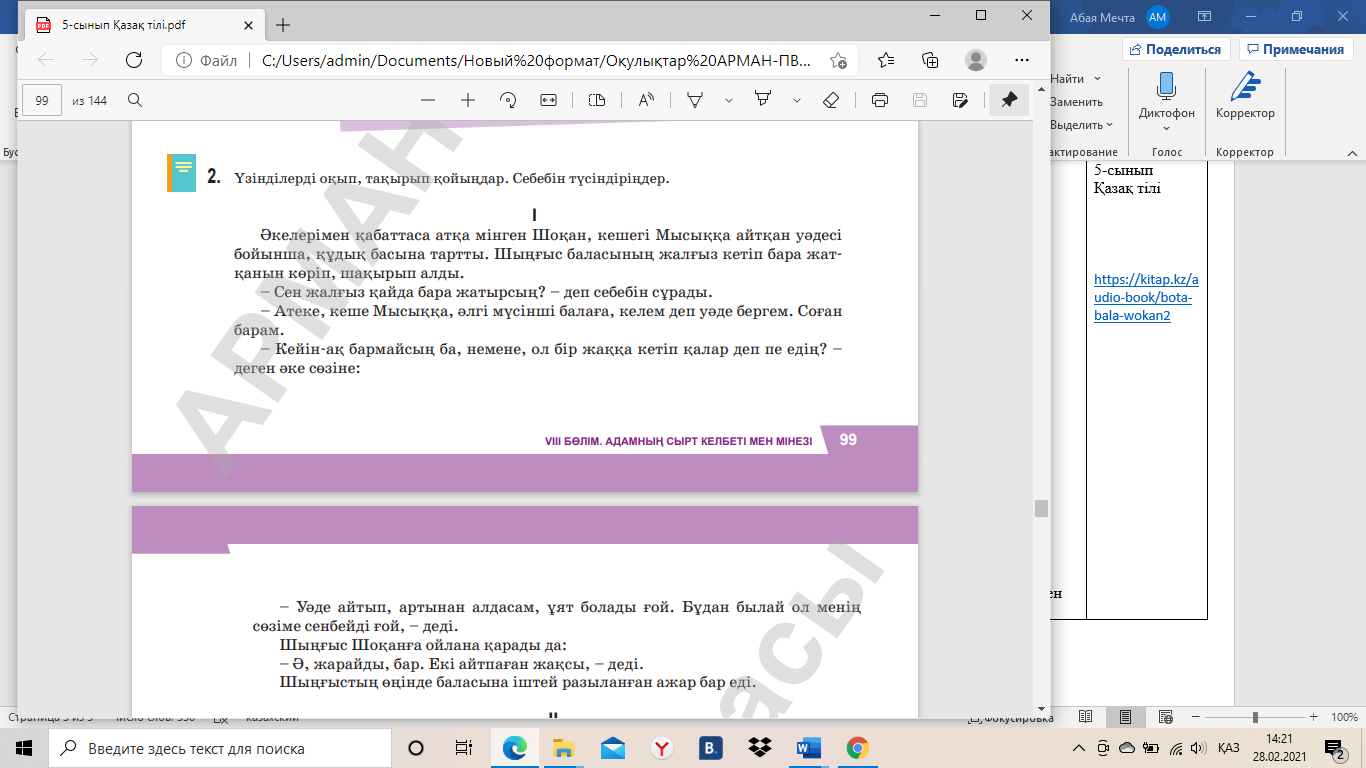Fit PDF to page width
1366x768 pixels.
pos(548,100)
